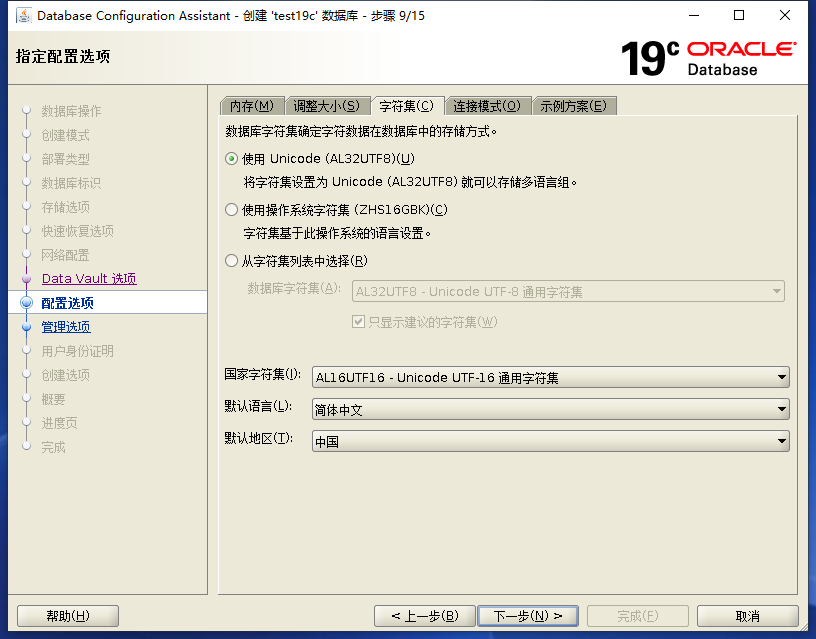816x639 pixels.
Task: Click the 默认地区(T) label
Action: click(x=259, y=439)
